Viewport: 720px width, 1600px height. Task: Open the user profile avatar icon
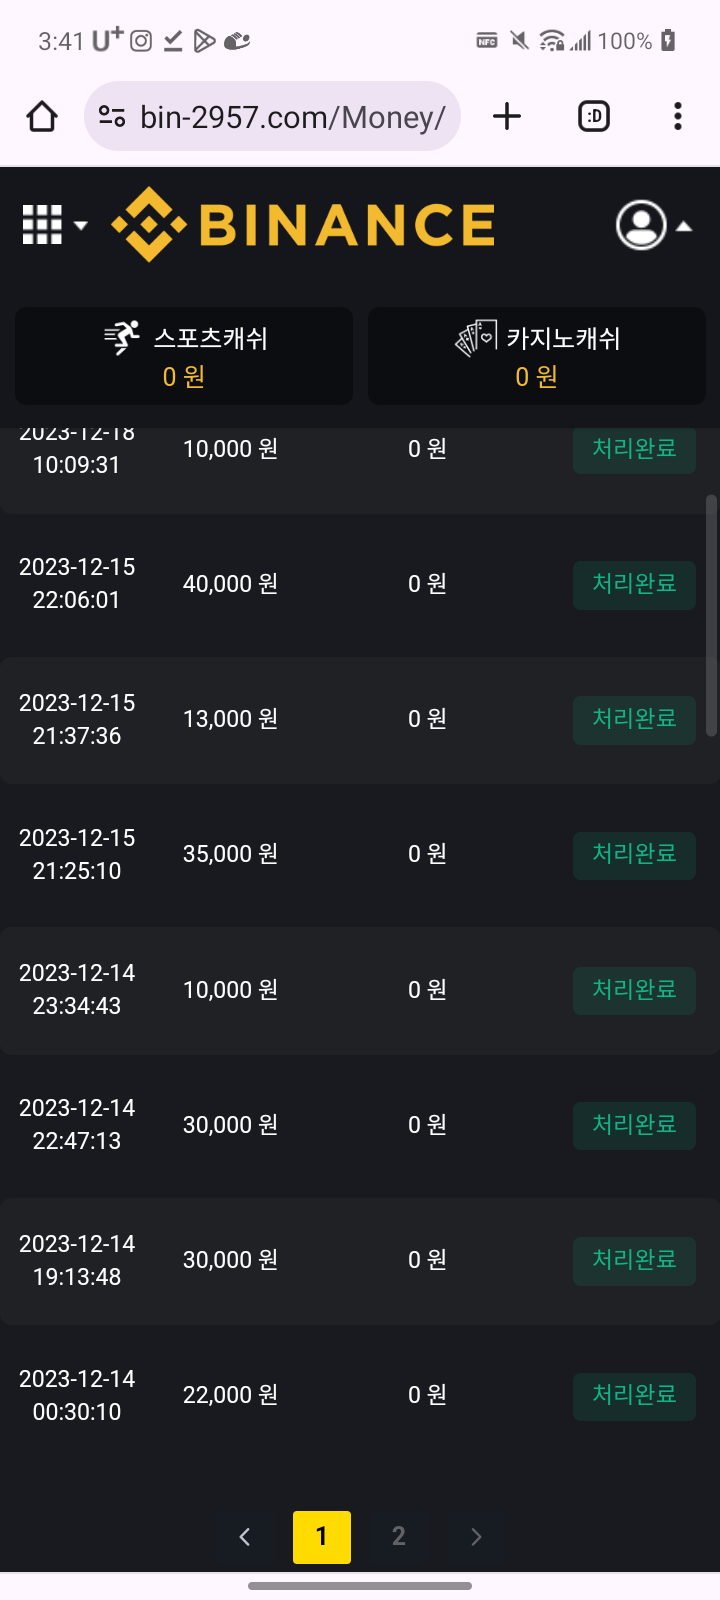[x=641, y=225]
